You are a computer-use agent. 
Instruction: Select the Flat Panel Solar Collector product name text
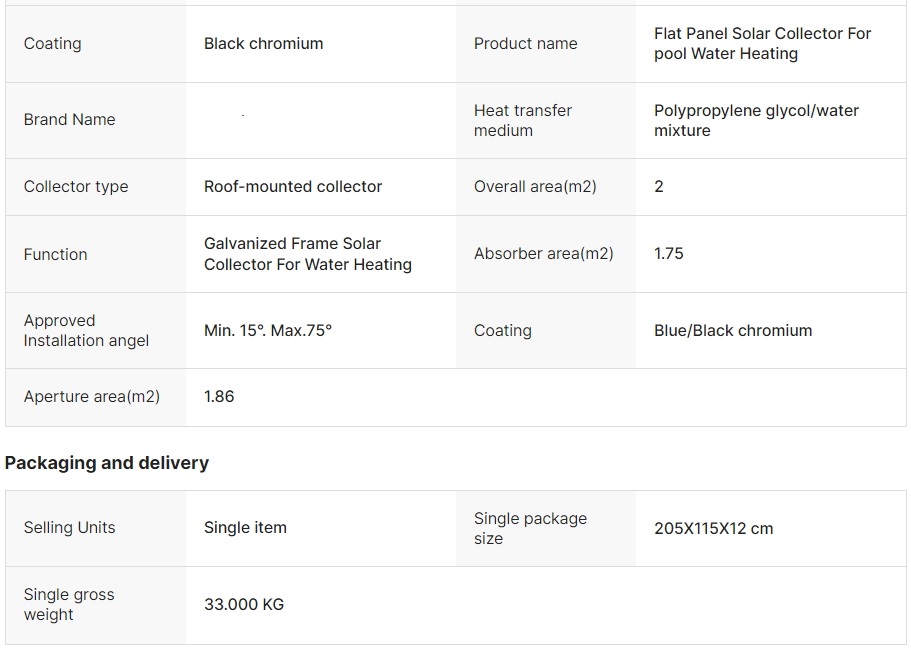tap(762, 44)
